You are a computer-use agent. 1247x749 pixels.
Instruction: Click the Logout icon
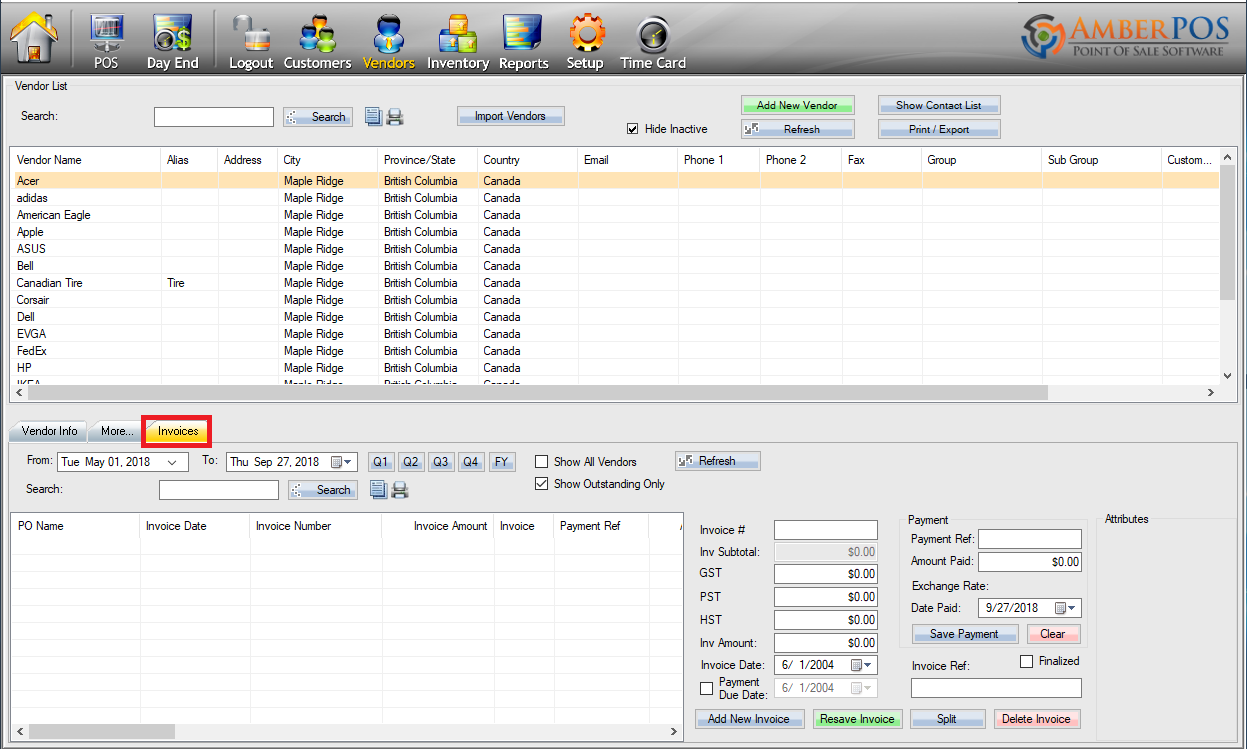tap(251, 42)
